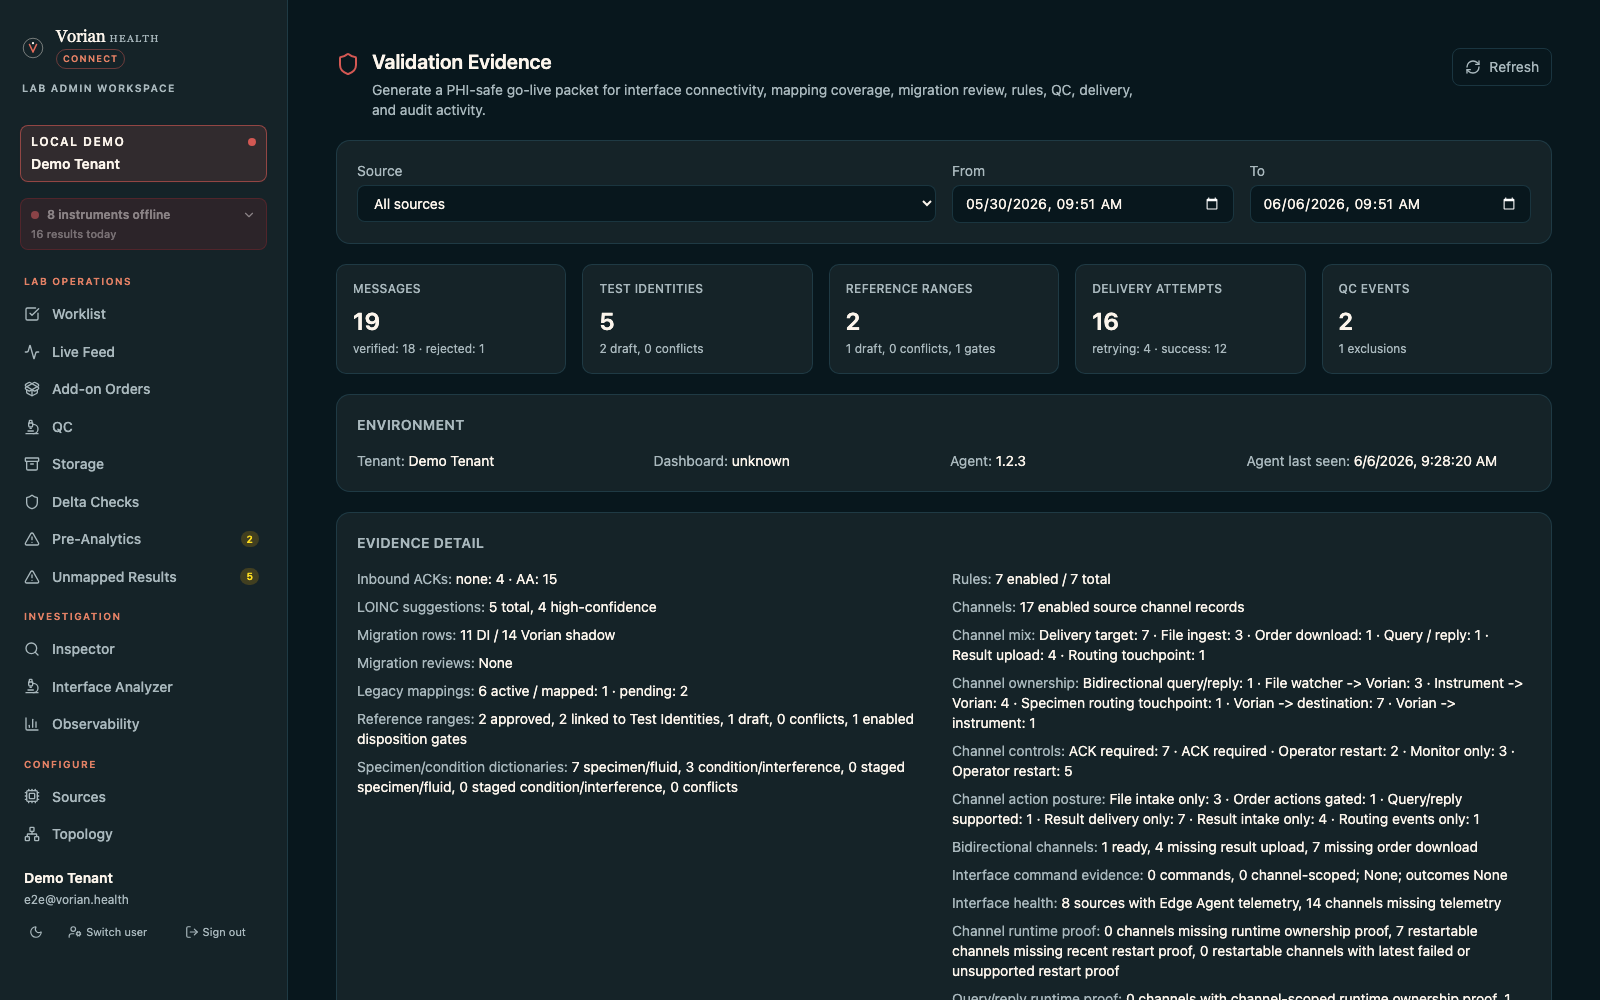Open Live Feed pulse icon
This screenshot has width=1600, height=1000.
pyautogui.click(x=32, y=352)
